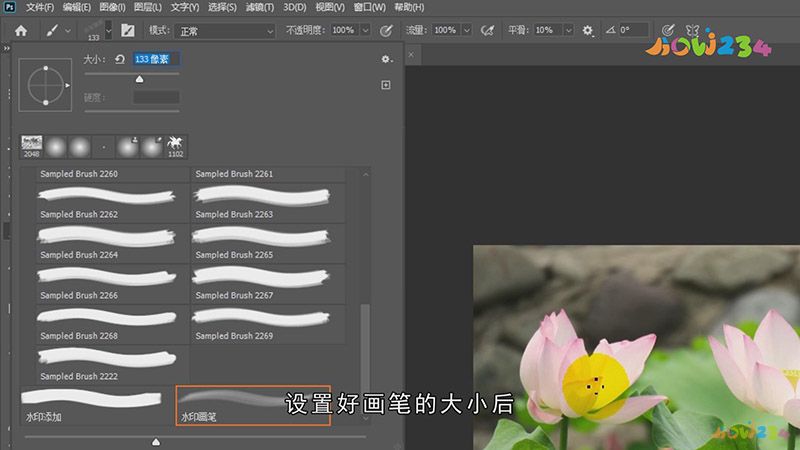Screen dimensions: 800x450
Task: Click the Photoshop Ps logo icon
Action: 9,7
